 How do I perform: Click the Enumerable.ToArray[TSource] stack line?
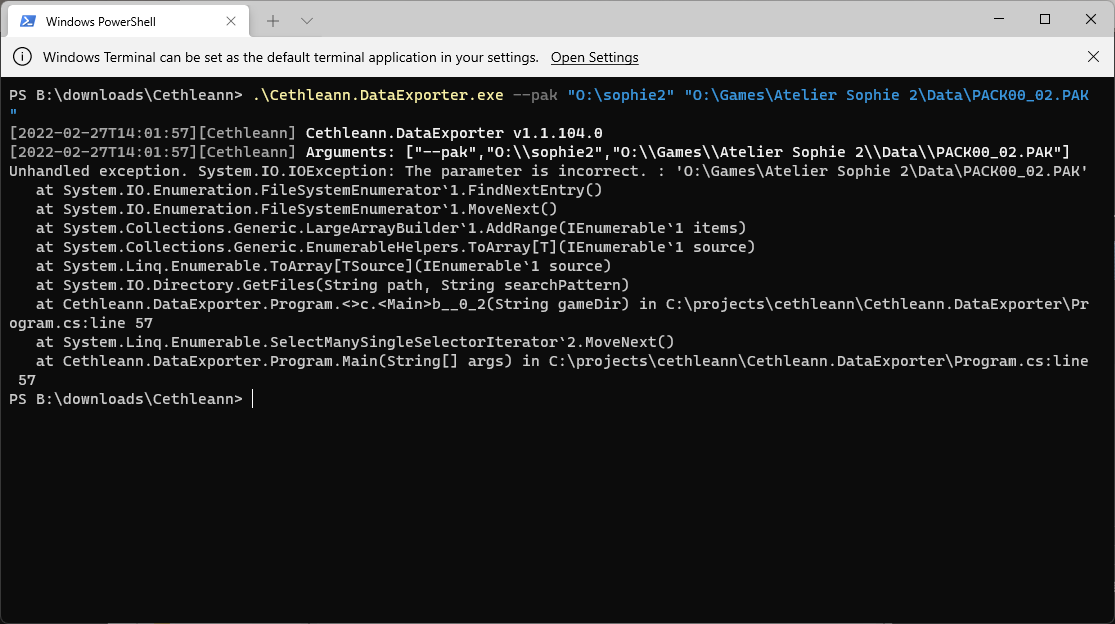click(x=324, y=266)
